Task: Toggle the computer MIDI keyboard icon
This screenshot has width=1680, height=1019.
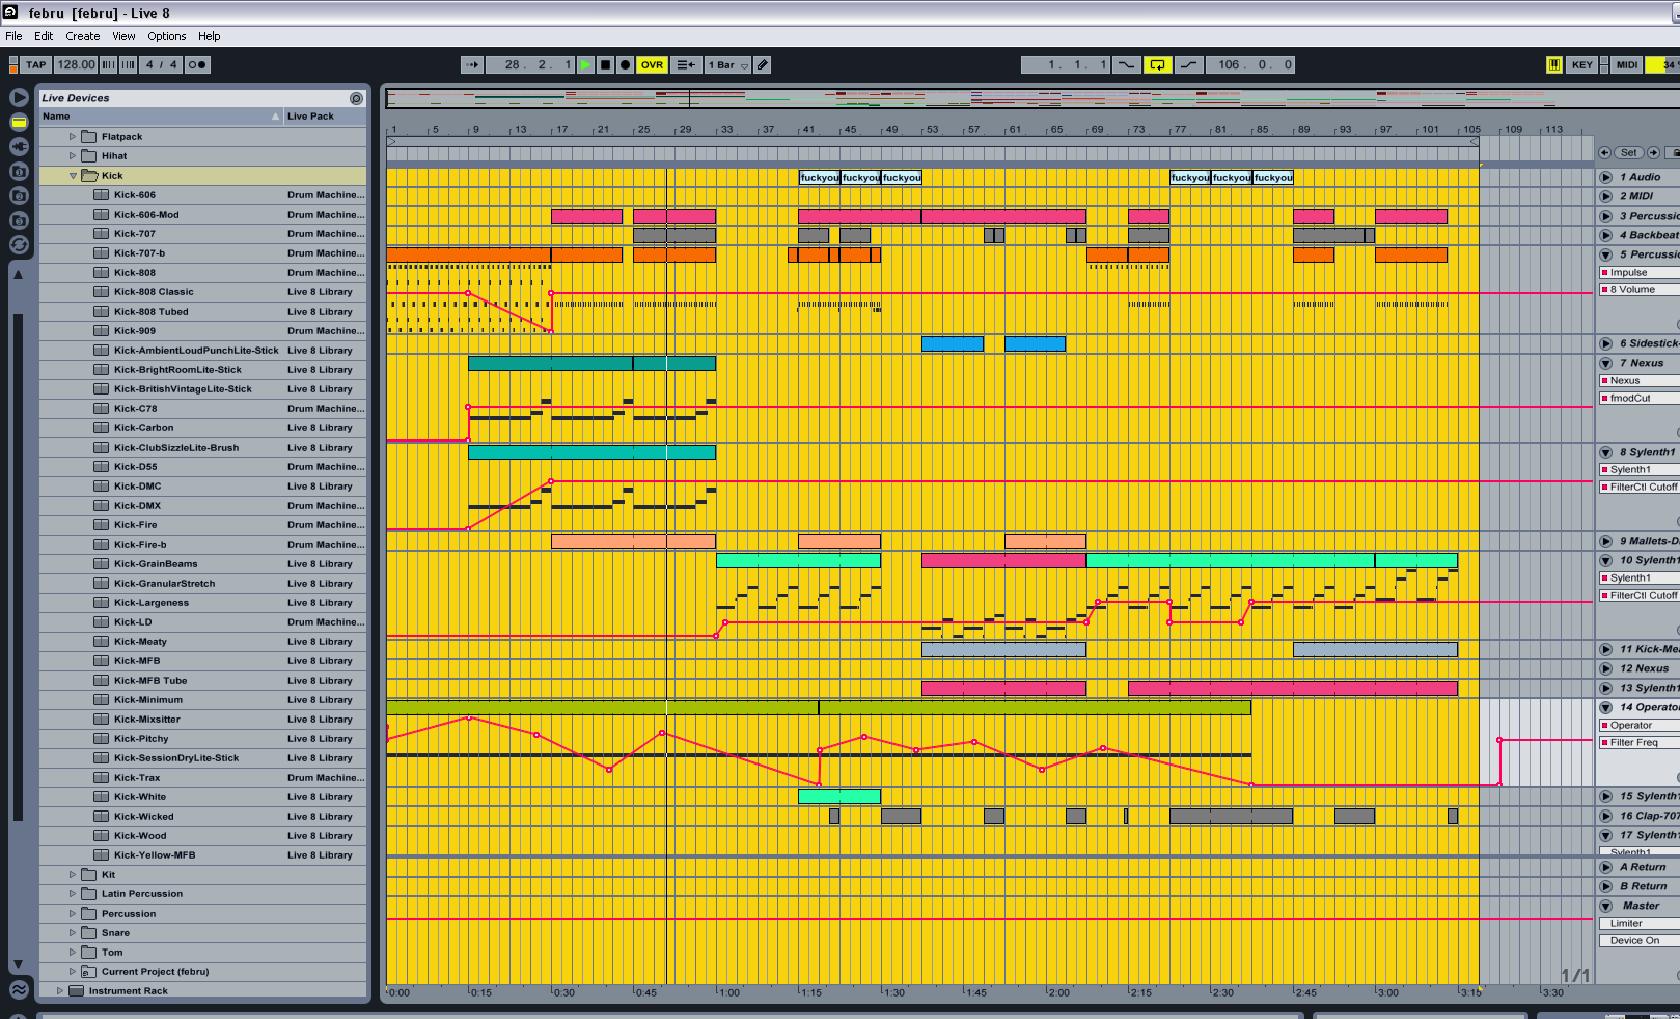Action: tap(1554, 65)
